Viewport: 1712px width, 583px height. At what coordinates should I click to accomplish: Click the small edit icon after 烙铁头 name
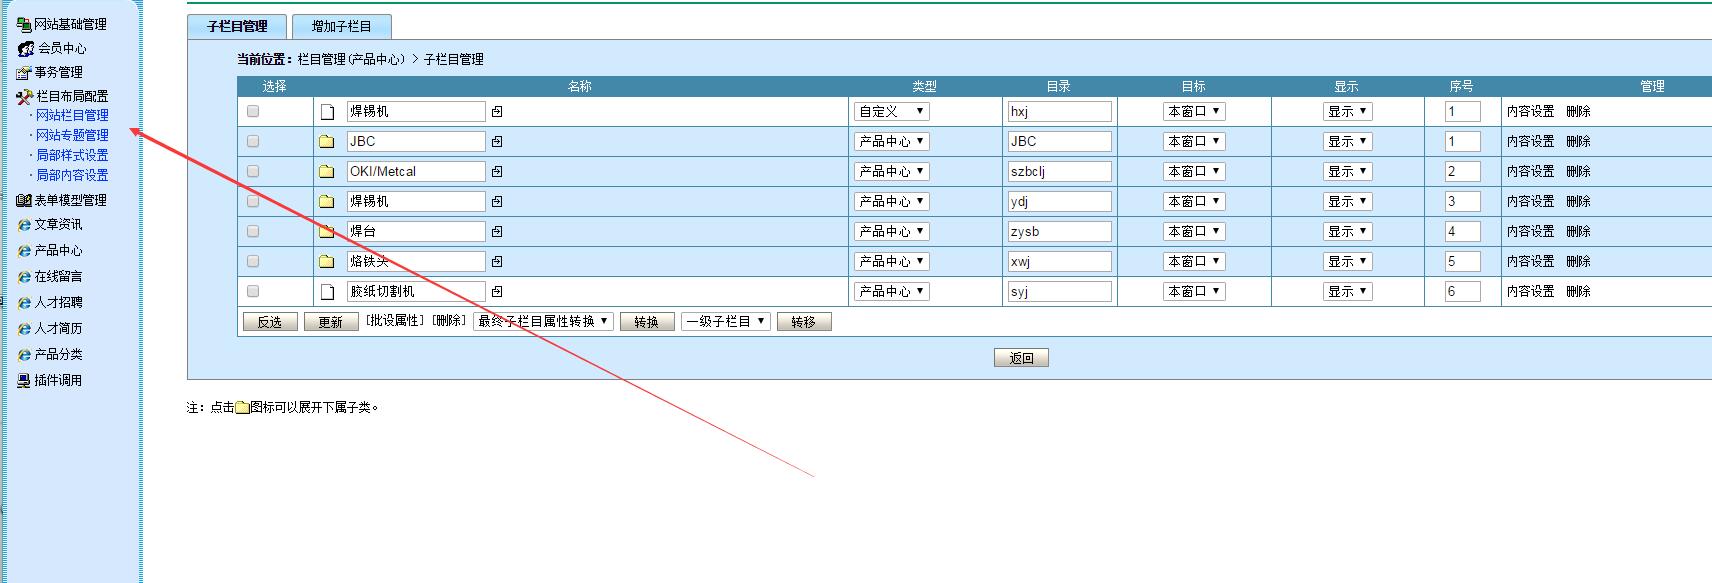pyautogui.click(x=497, y=262)
